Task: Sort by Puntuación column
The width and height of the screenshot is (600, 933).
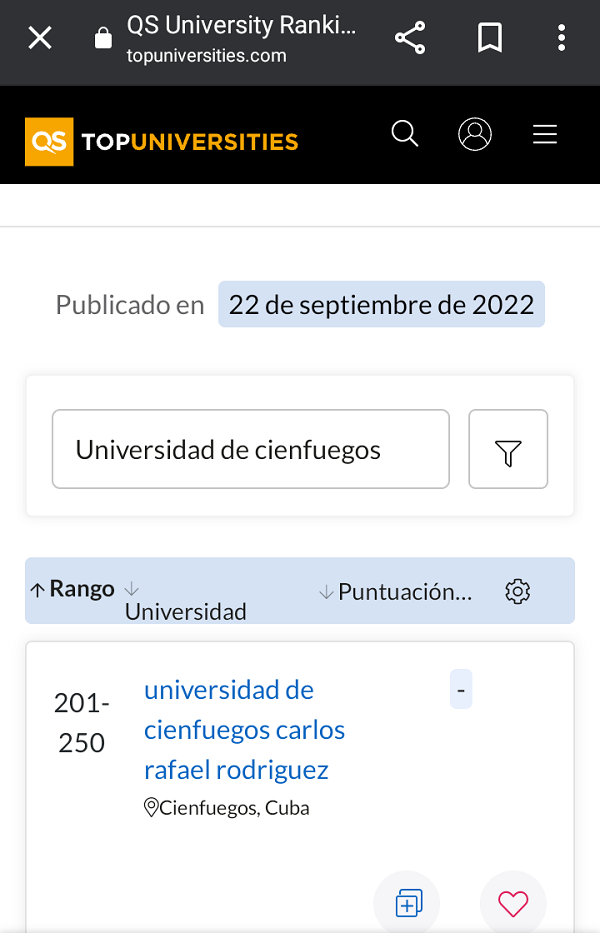Action: click(x=396, y=592)
